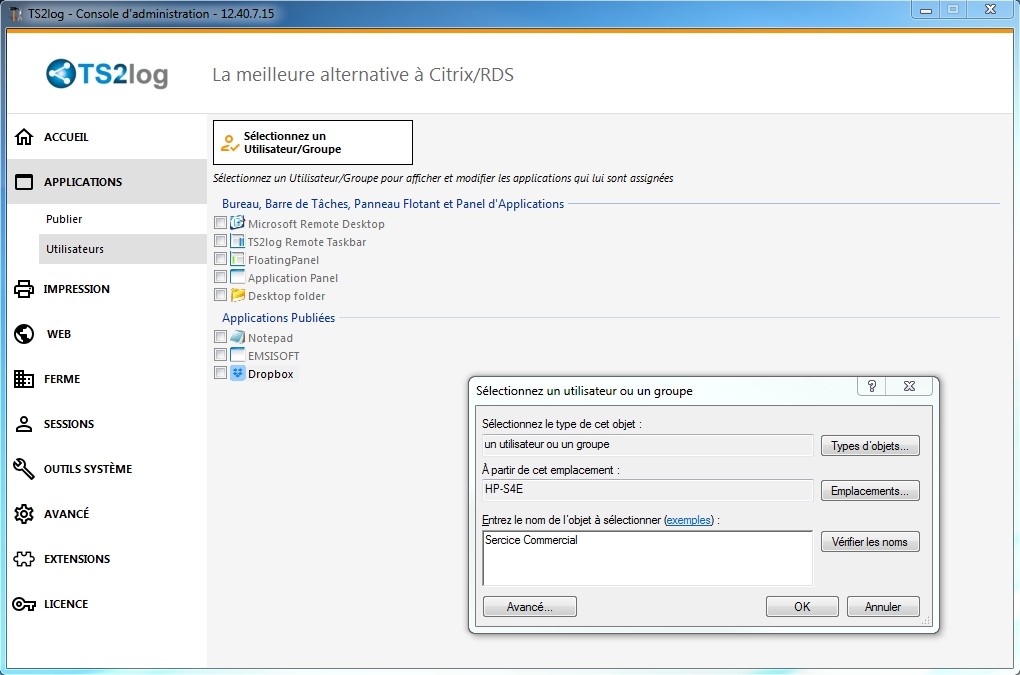1020x675 pixels.
Task: Check the Notepad checkbox
Action: [221, 338]
